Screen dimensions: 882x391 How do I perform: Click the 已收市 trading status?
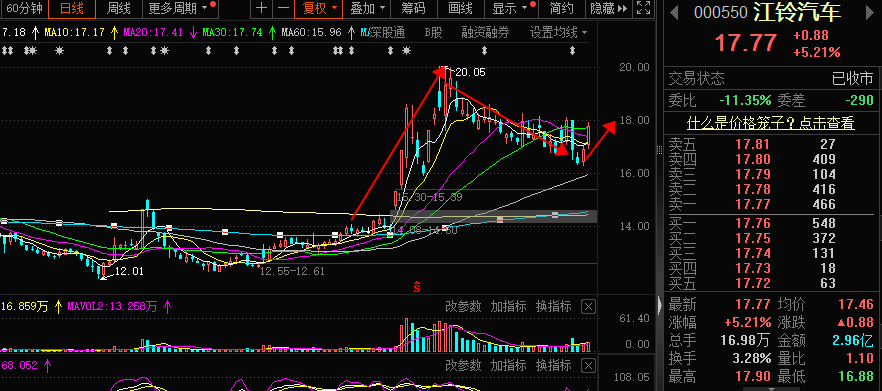coord(852,78)
